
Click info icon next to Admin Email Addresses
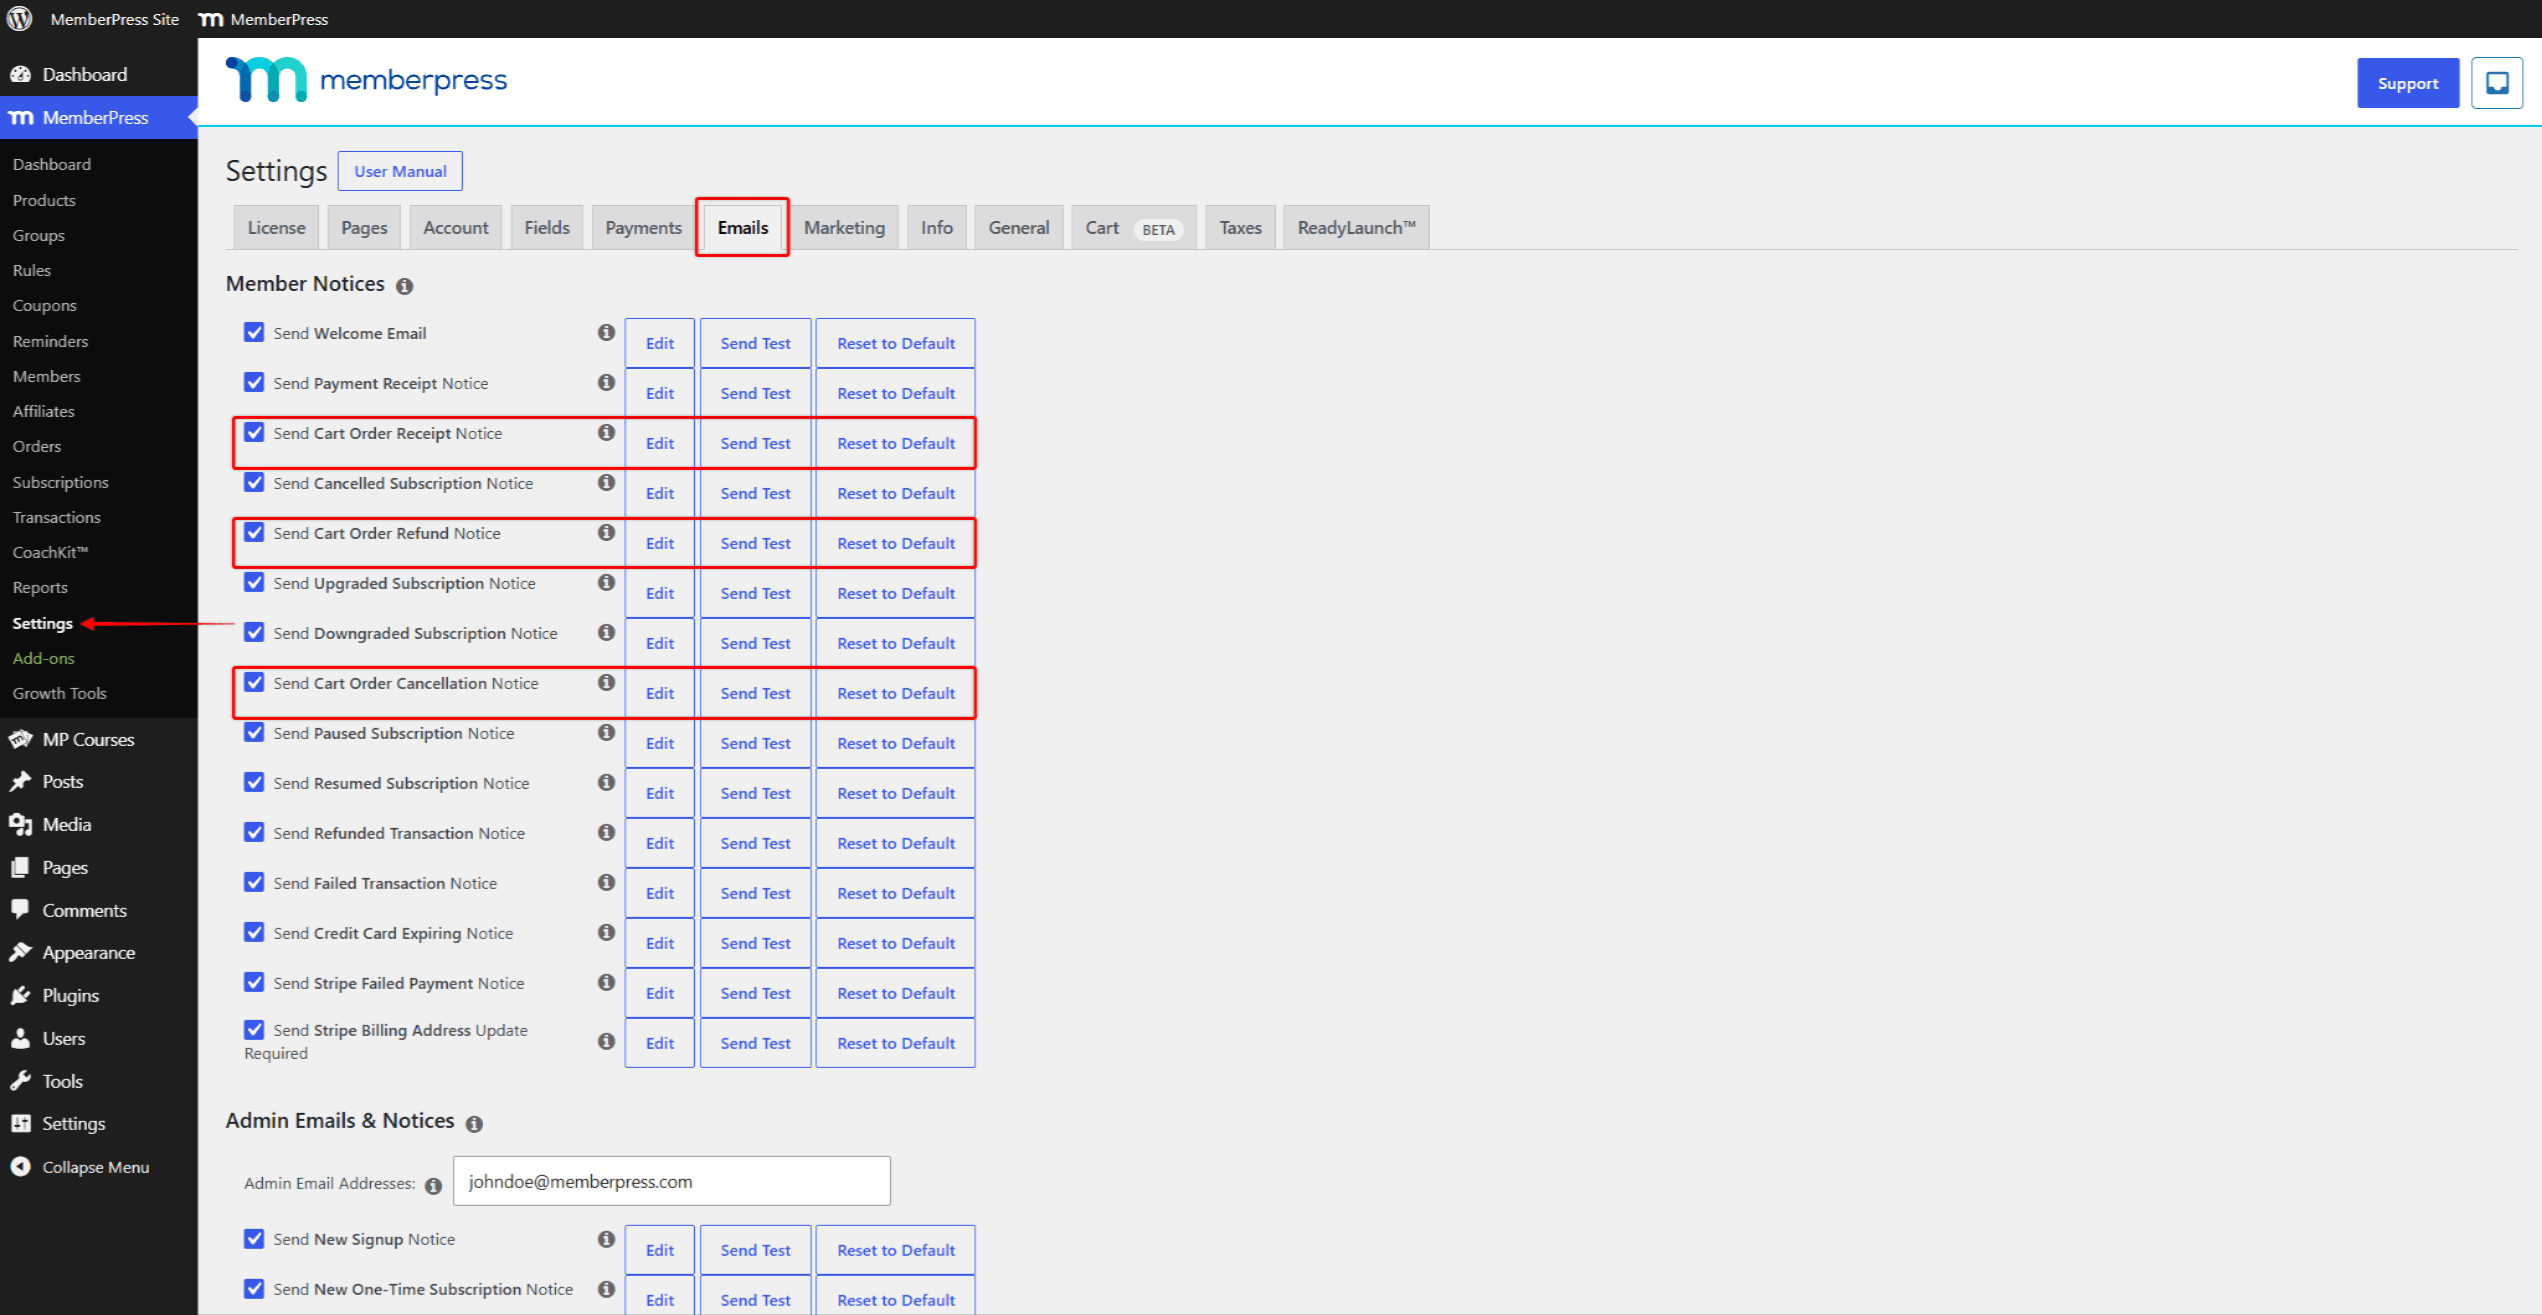[433, 1186]
